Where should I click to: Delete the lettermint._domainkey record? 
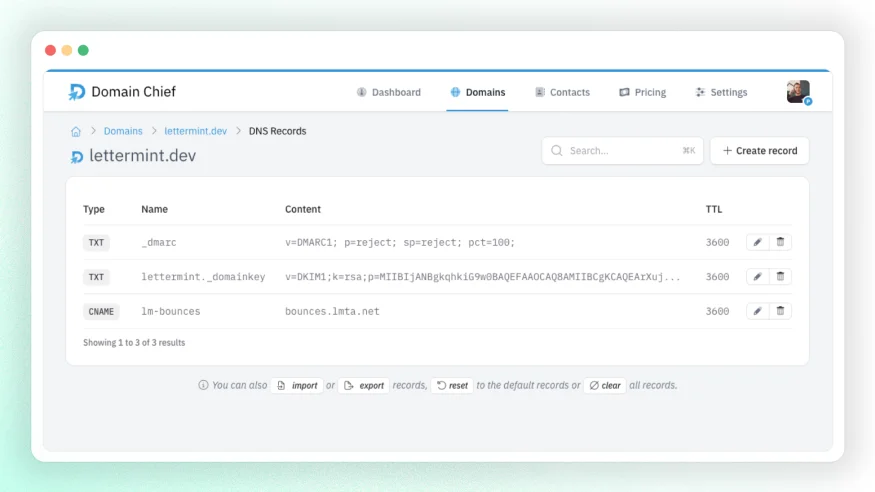tap(780, 277)
